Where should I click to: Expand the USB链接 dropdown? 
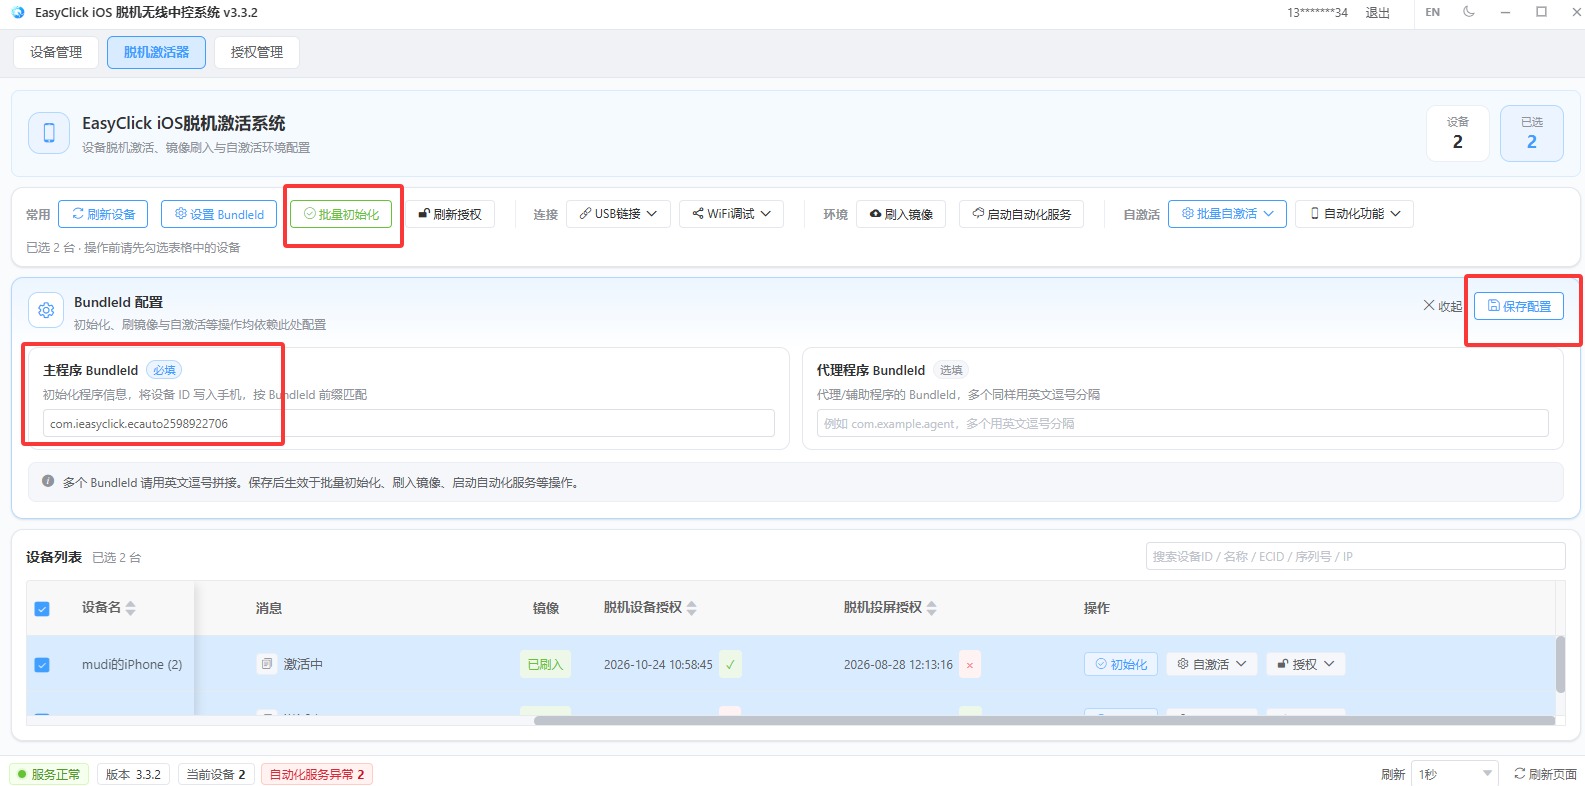(x=618, y=214)
